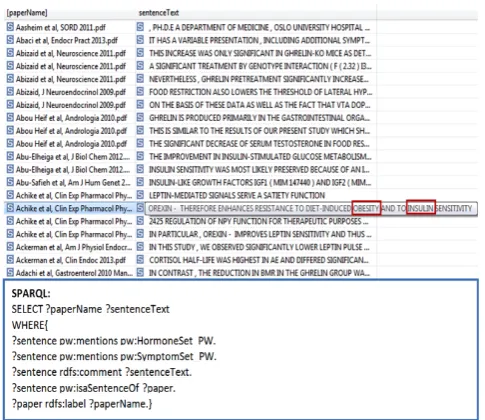Viewport: 485px width, 420px height.
Task: Select sentence 'INSULIN-LIKE GROWTH FACTORS IGF1 (MIM 147440)'
Action: 260,183
